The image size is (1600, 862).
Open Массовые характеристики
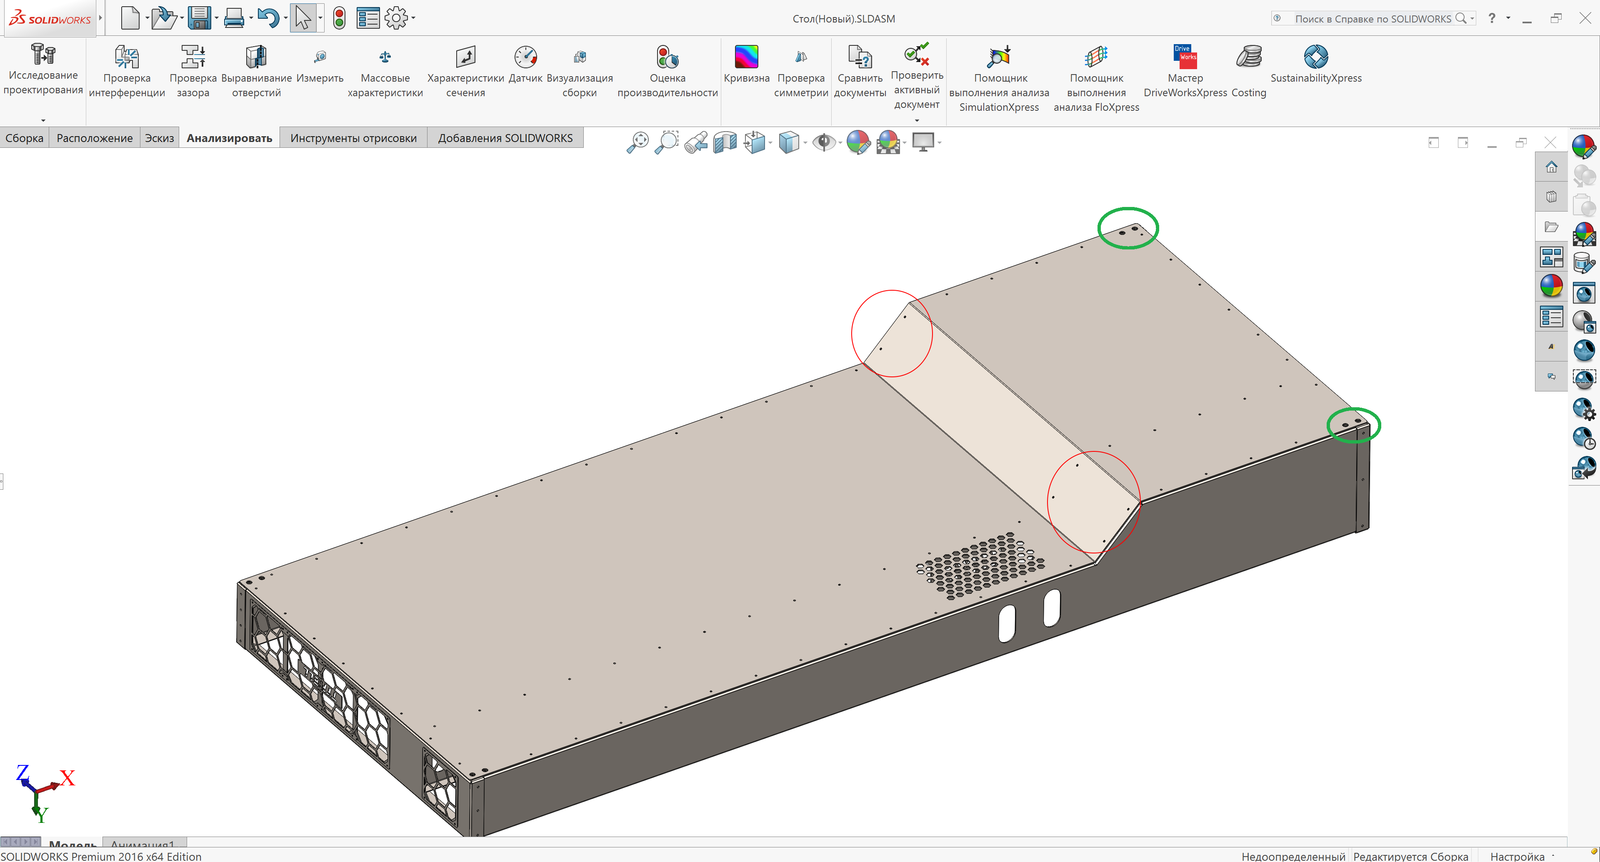[385, 71]
